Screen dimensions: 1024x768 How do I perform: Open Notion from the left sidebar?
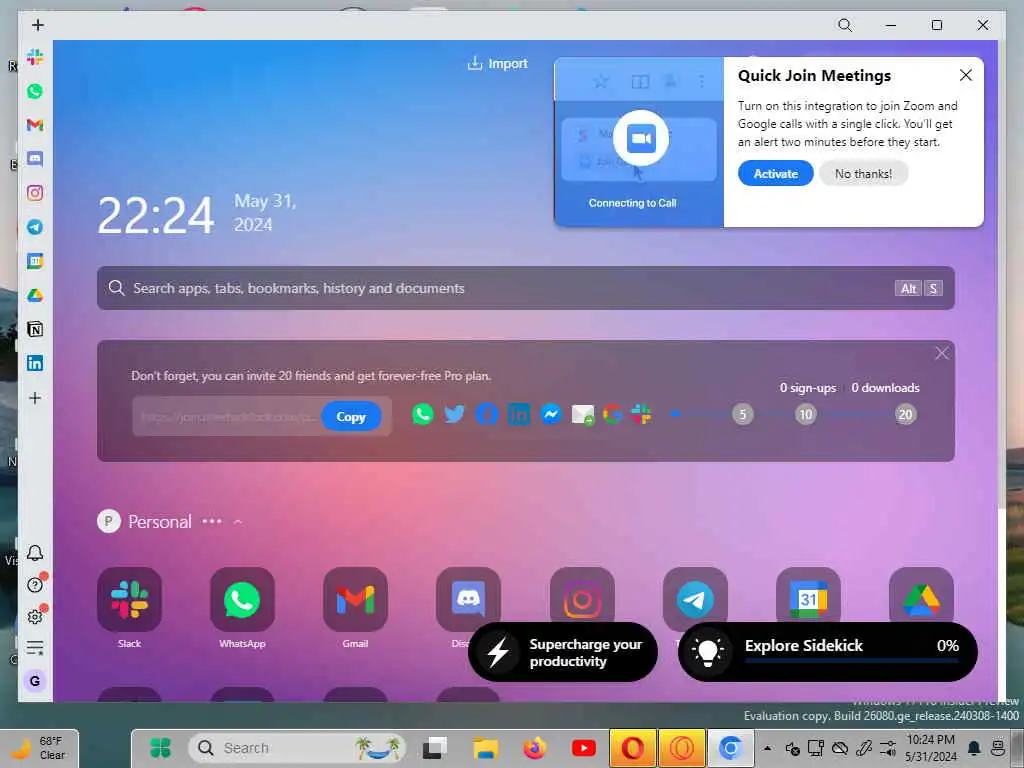35,329
